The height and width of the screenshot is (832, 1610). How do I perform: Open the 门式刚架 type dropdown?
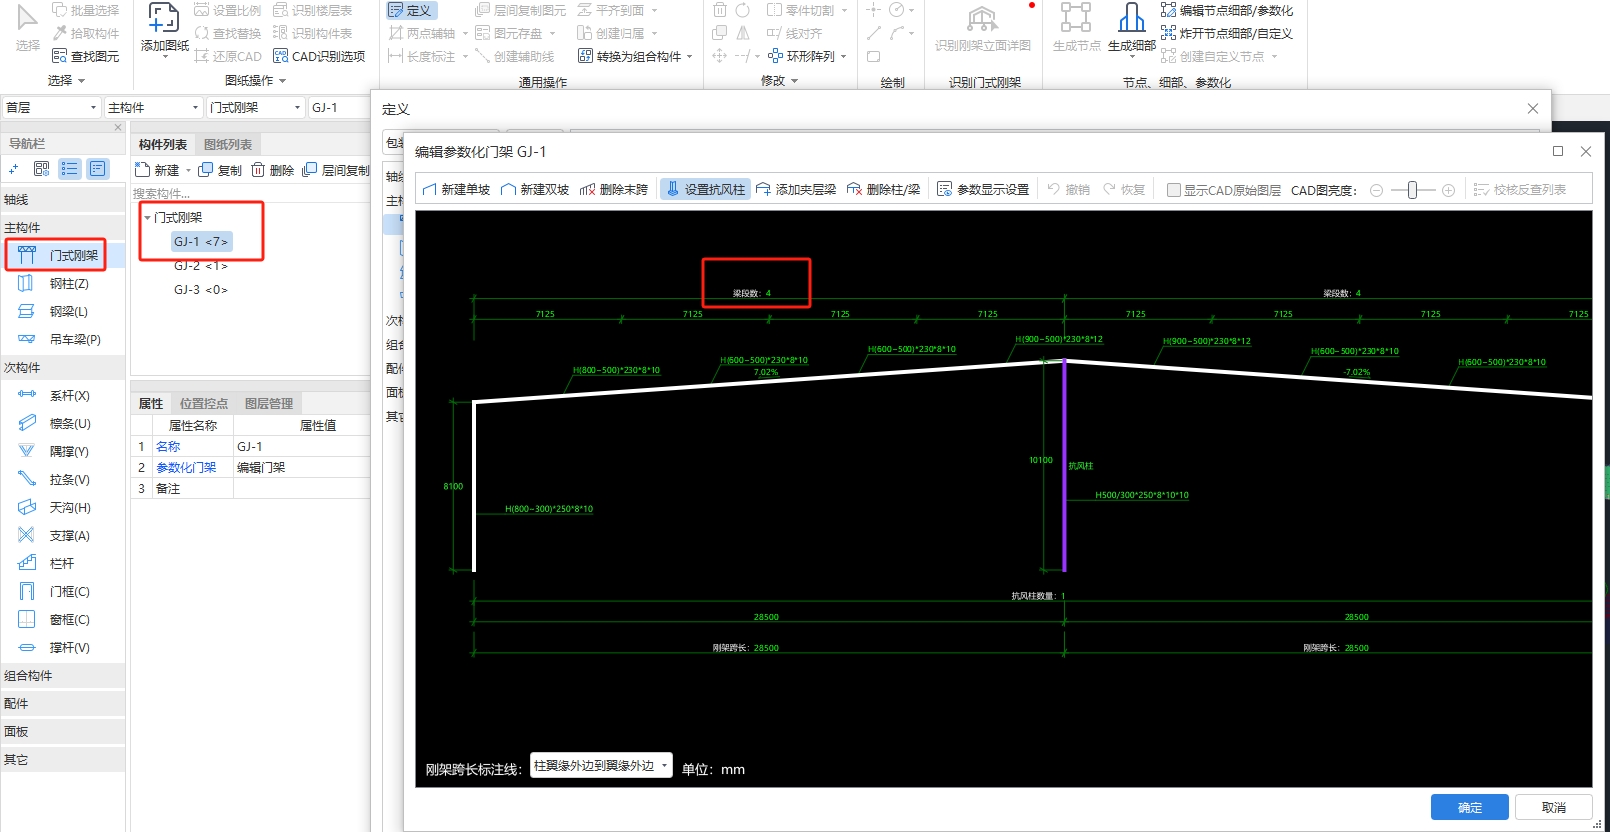pyautogui.click(x=255, y=107)
